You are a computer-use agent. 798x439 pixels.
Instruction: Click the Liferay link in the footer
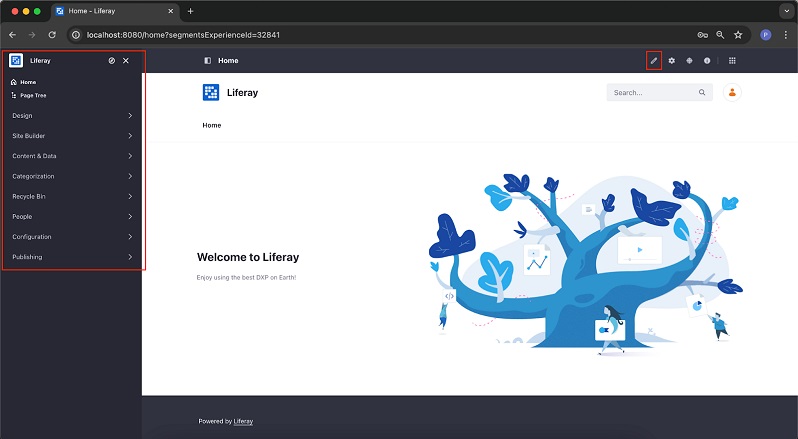click(243, 421)
